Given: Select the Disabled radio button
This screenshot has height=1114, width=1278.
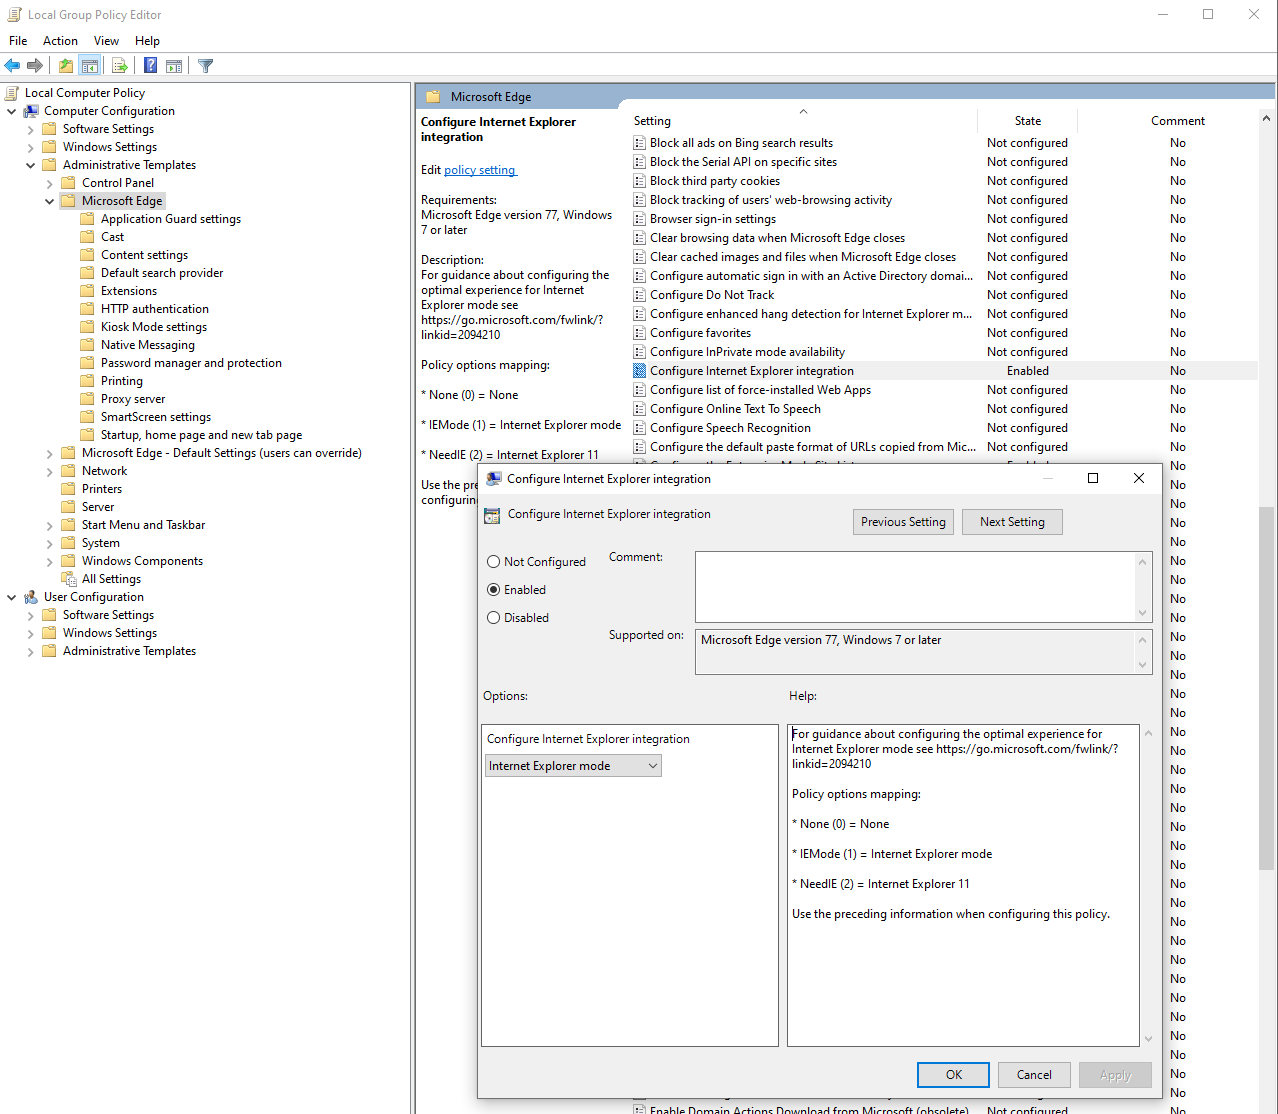Looking at the screenshot, I should pos(493,618).
